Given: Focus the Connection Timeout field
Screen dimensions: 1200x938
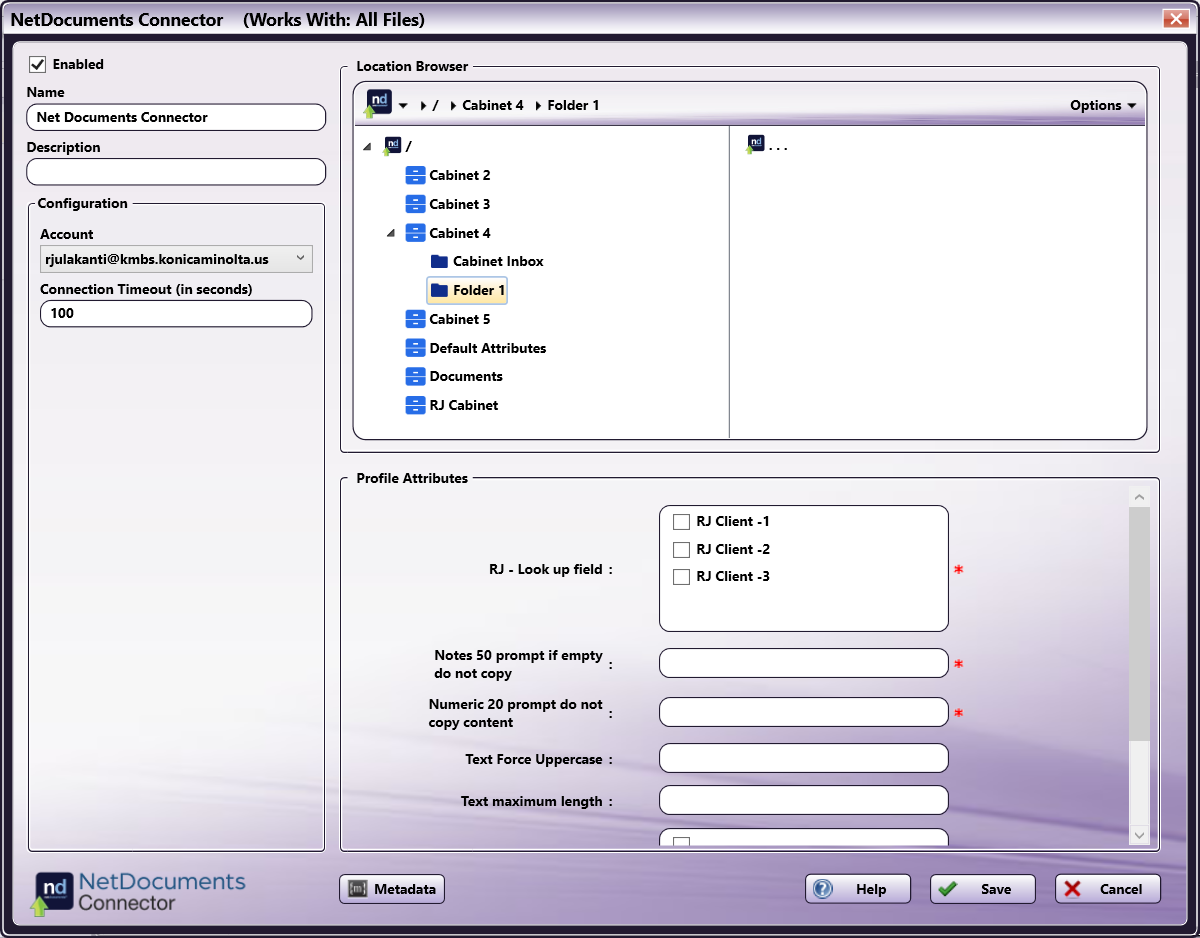Looking at the screenshot, I should (x=176, y=313).
